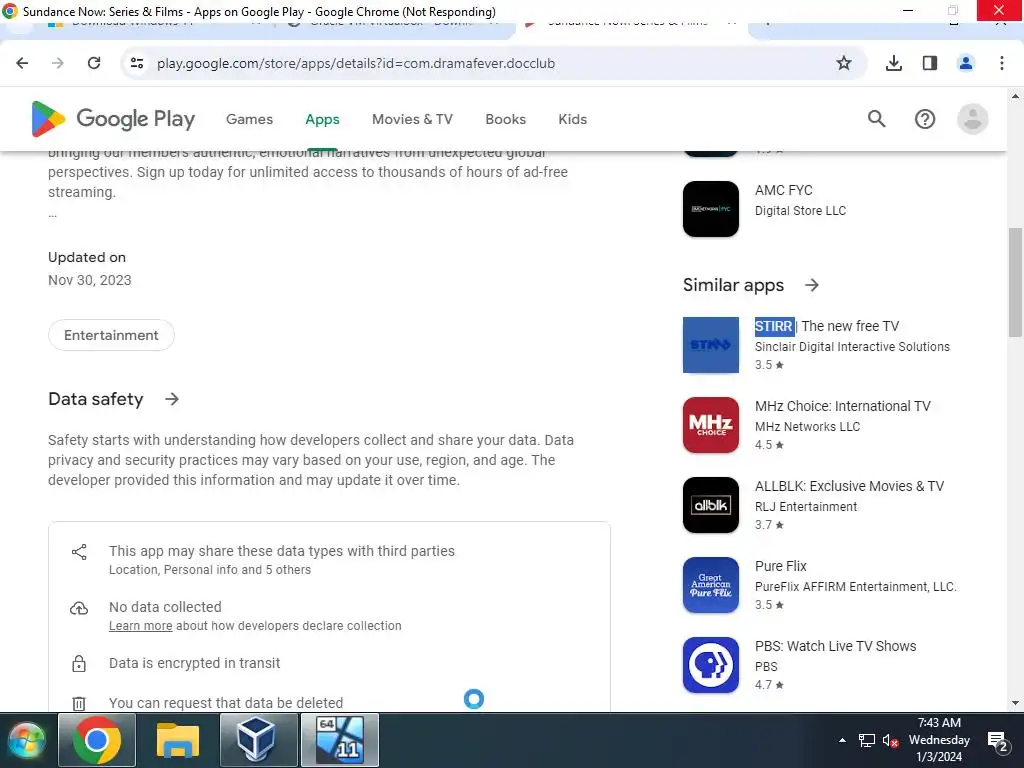Image resolution: width=1024 pixels, height=768 pixels.
Task: Reload the page with the refresh icon
Action: 94,63
